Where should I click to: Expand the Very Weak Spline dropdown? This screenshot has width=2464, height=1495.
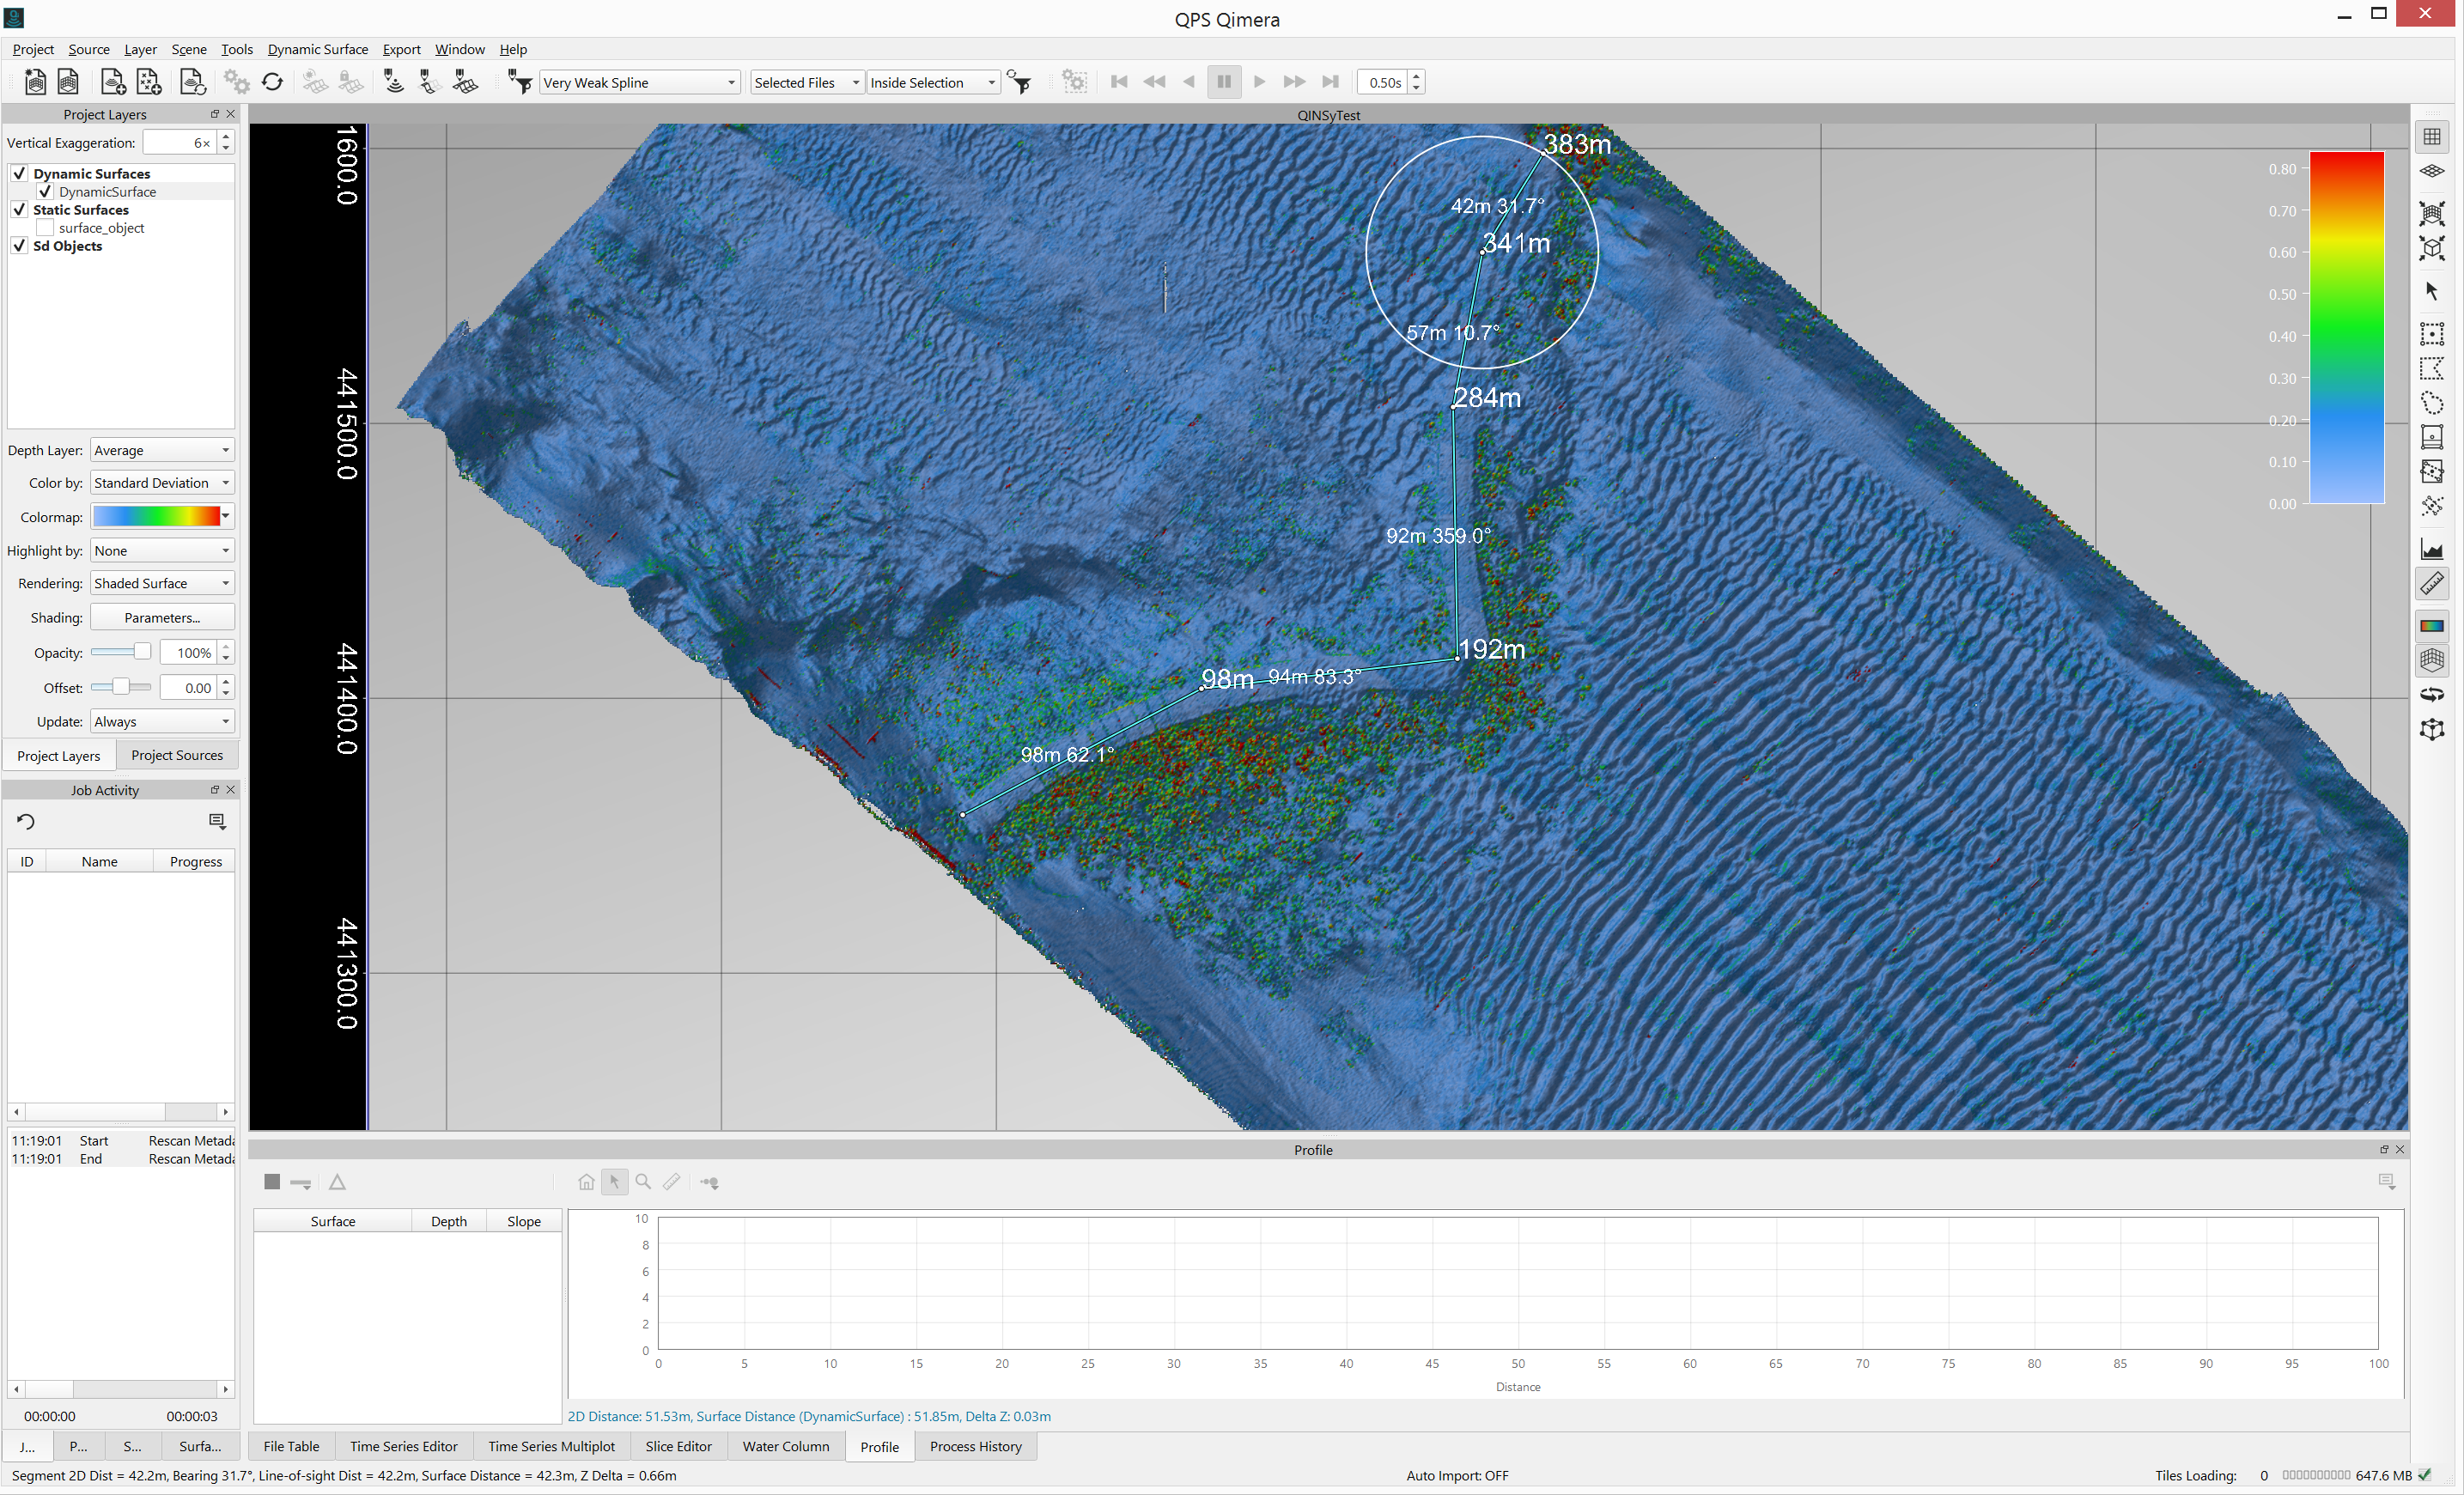pos(640,82)
